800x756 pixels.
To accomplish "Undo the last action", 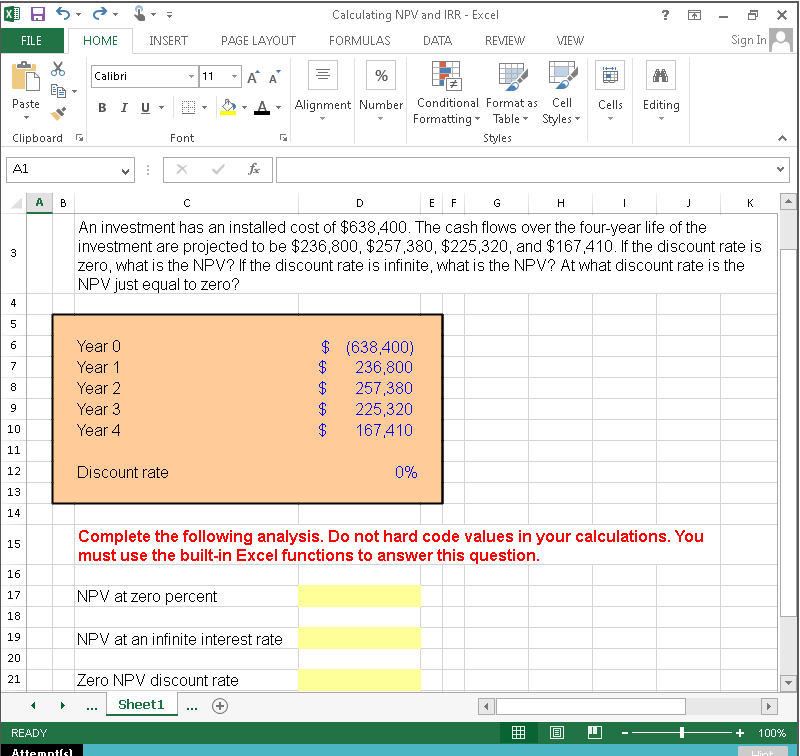I will click(x=63, y=14).
